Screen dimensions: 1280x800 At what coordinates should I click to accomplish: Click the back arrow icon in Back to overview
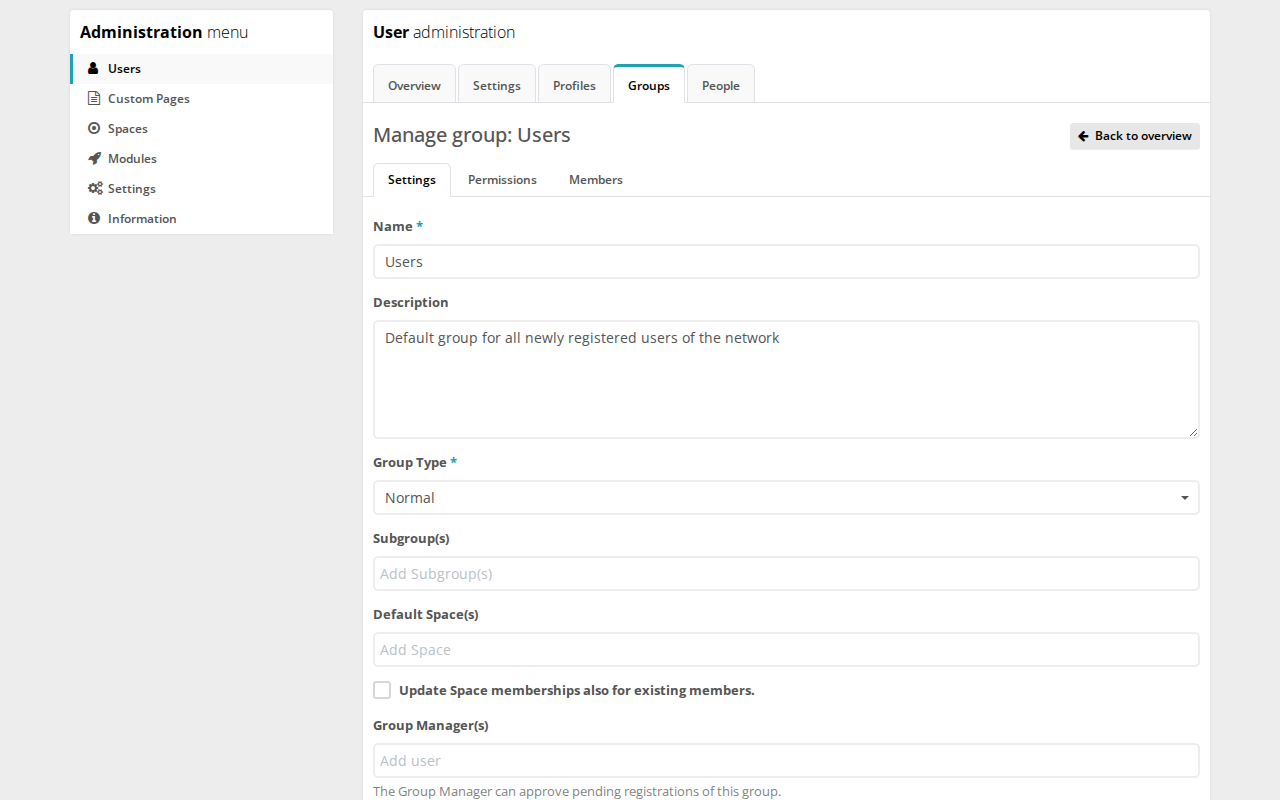[x=1083, y=136]
